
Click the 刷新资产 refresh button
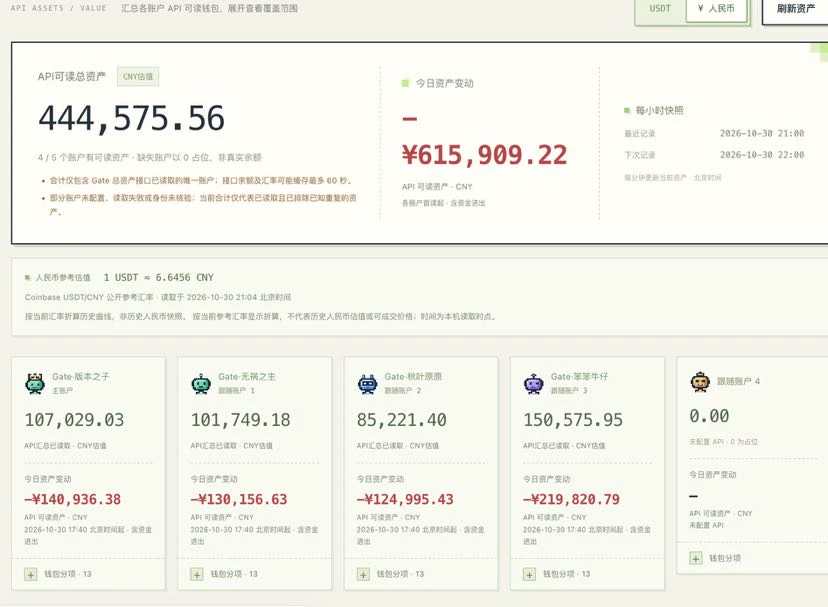795,8
